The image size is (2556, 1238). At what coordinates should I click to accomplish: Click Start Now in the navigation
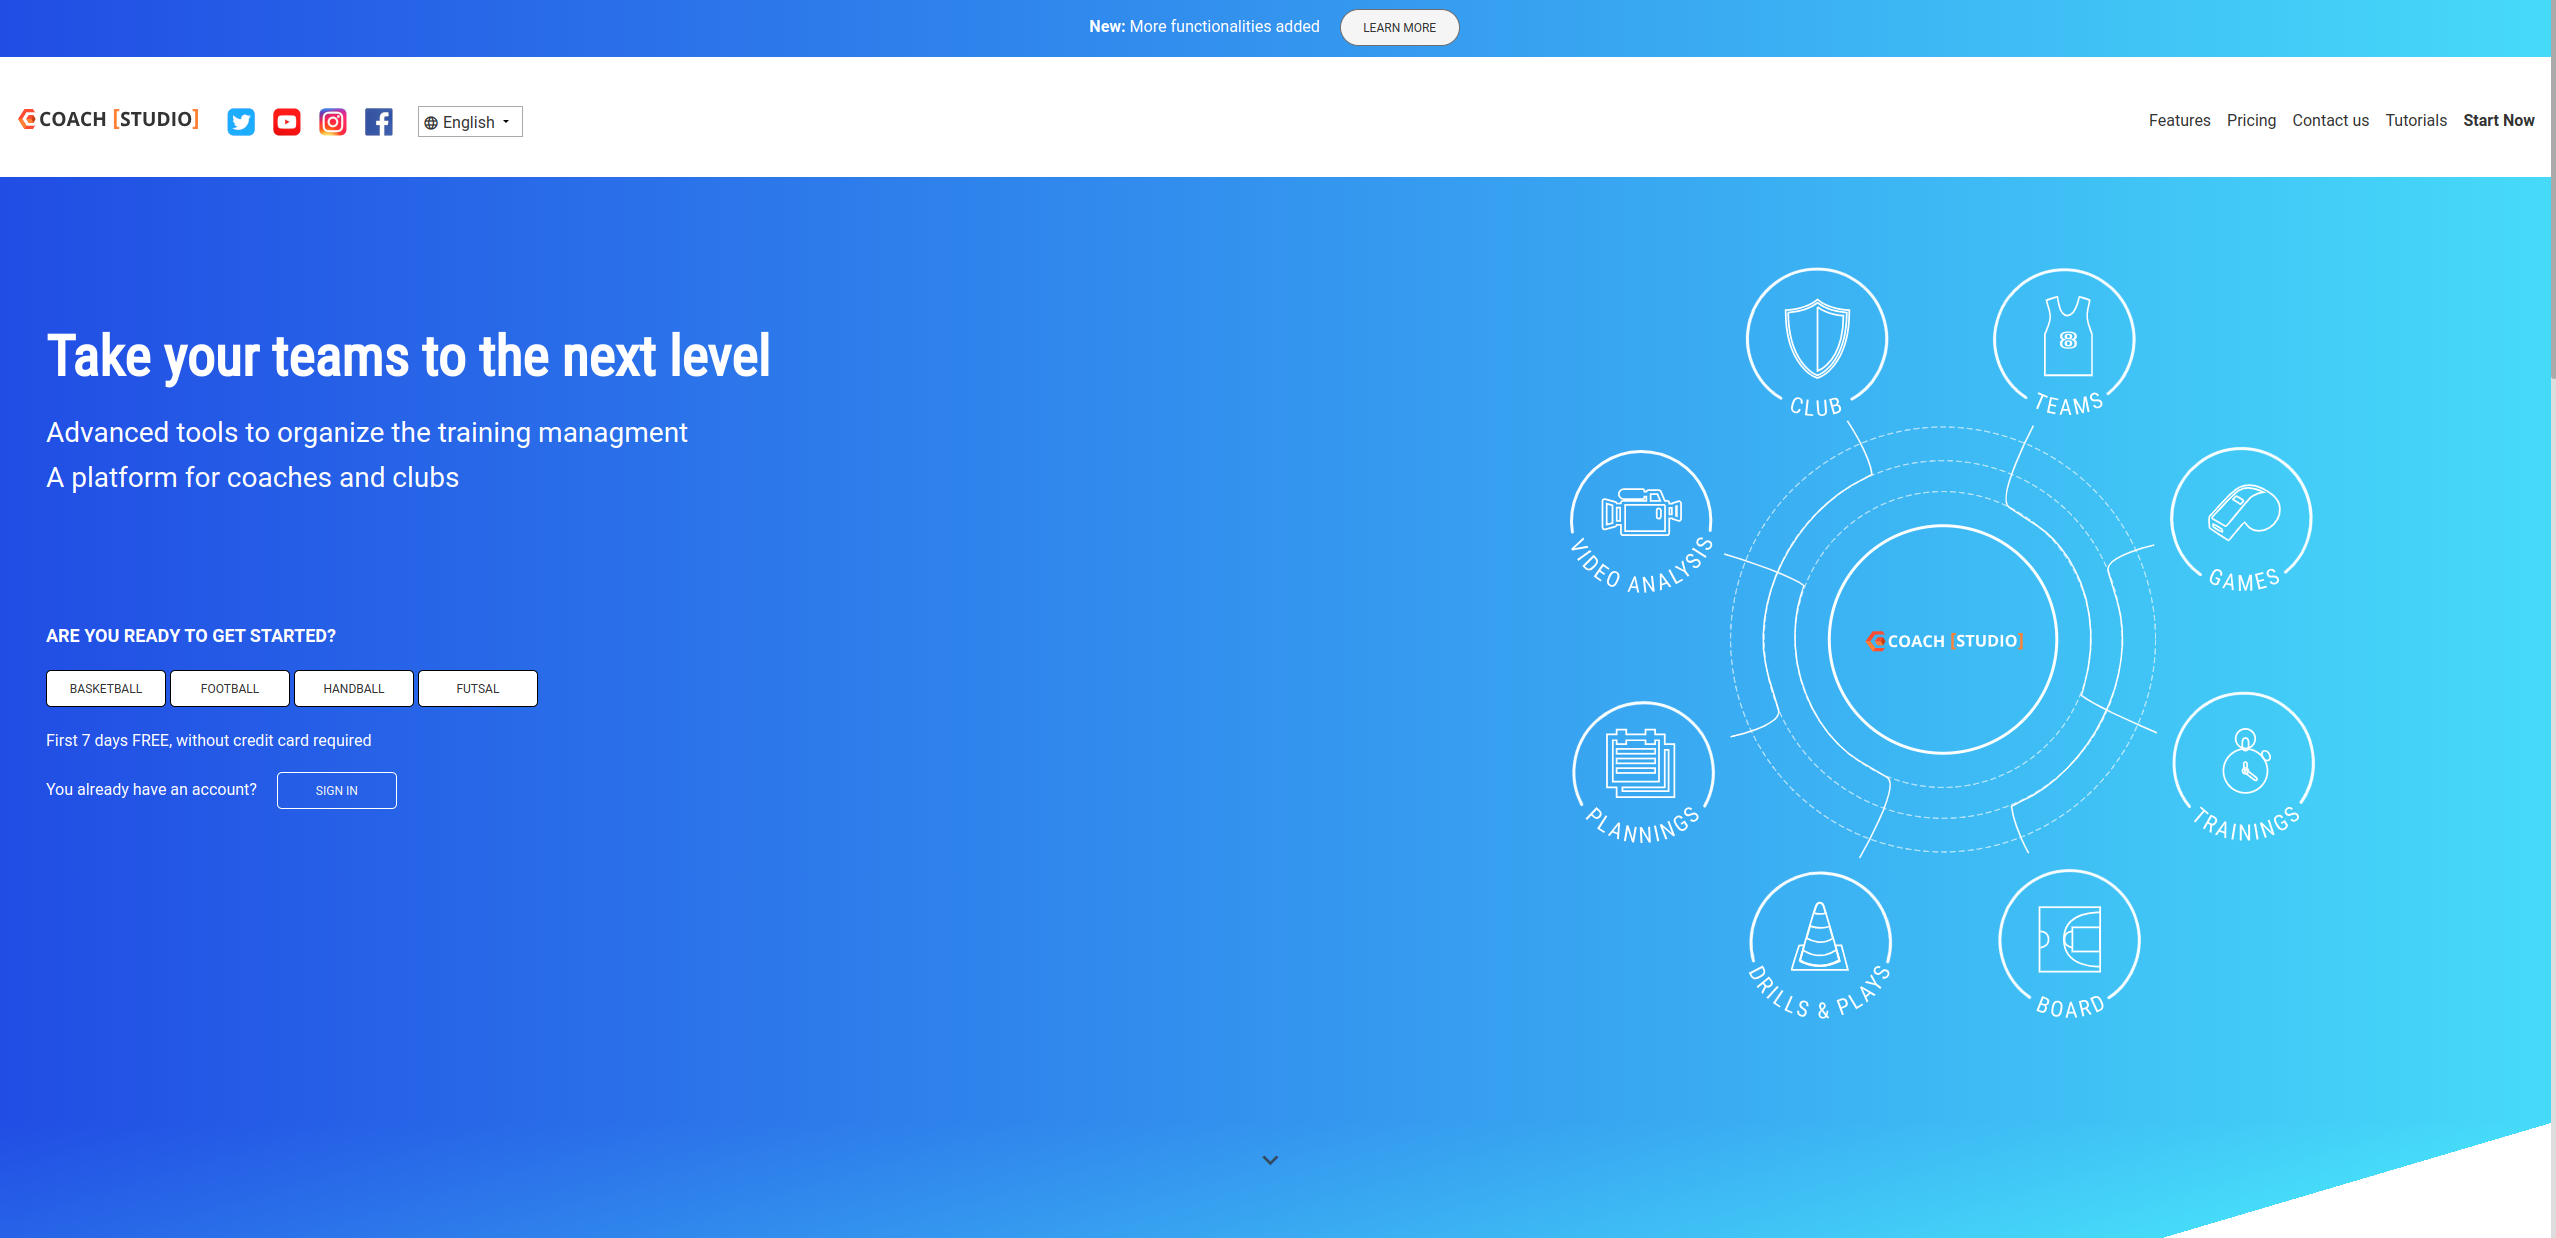pos(2498,120)
